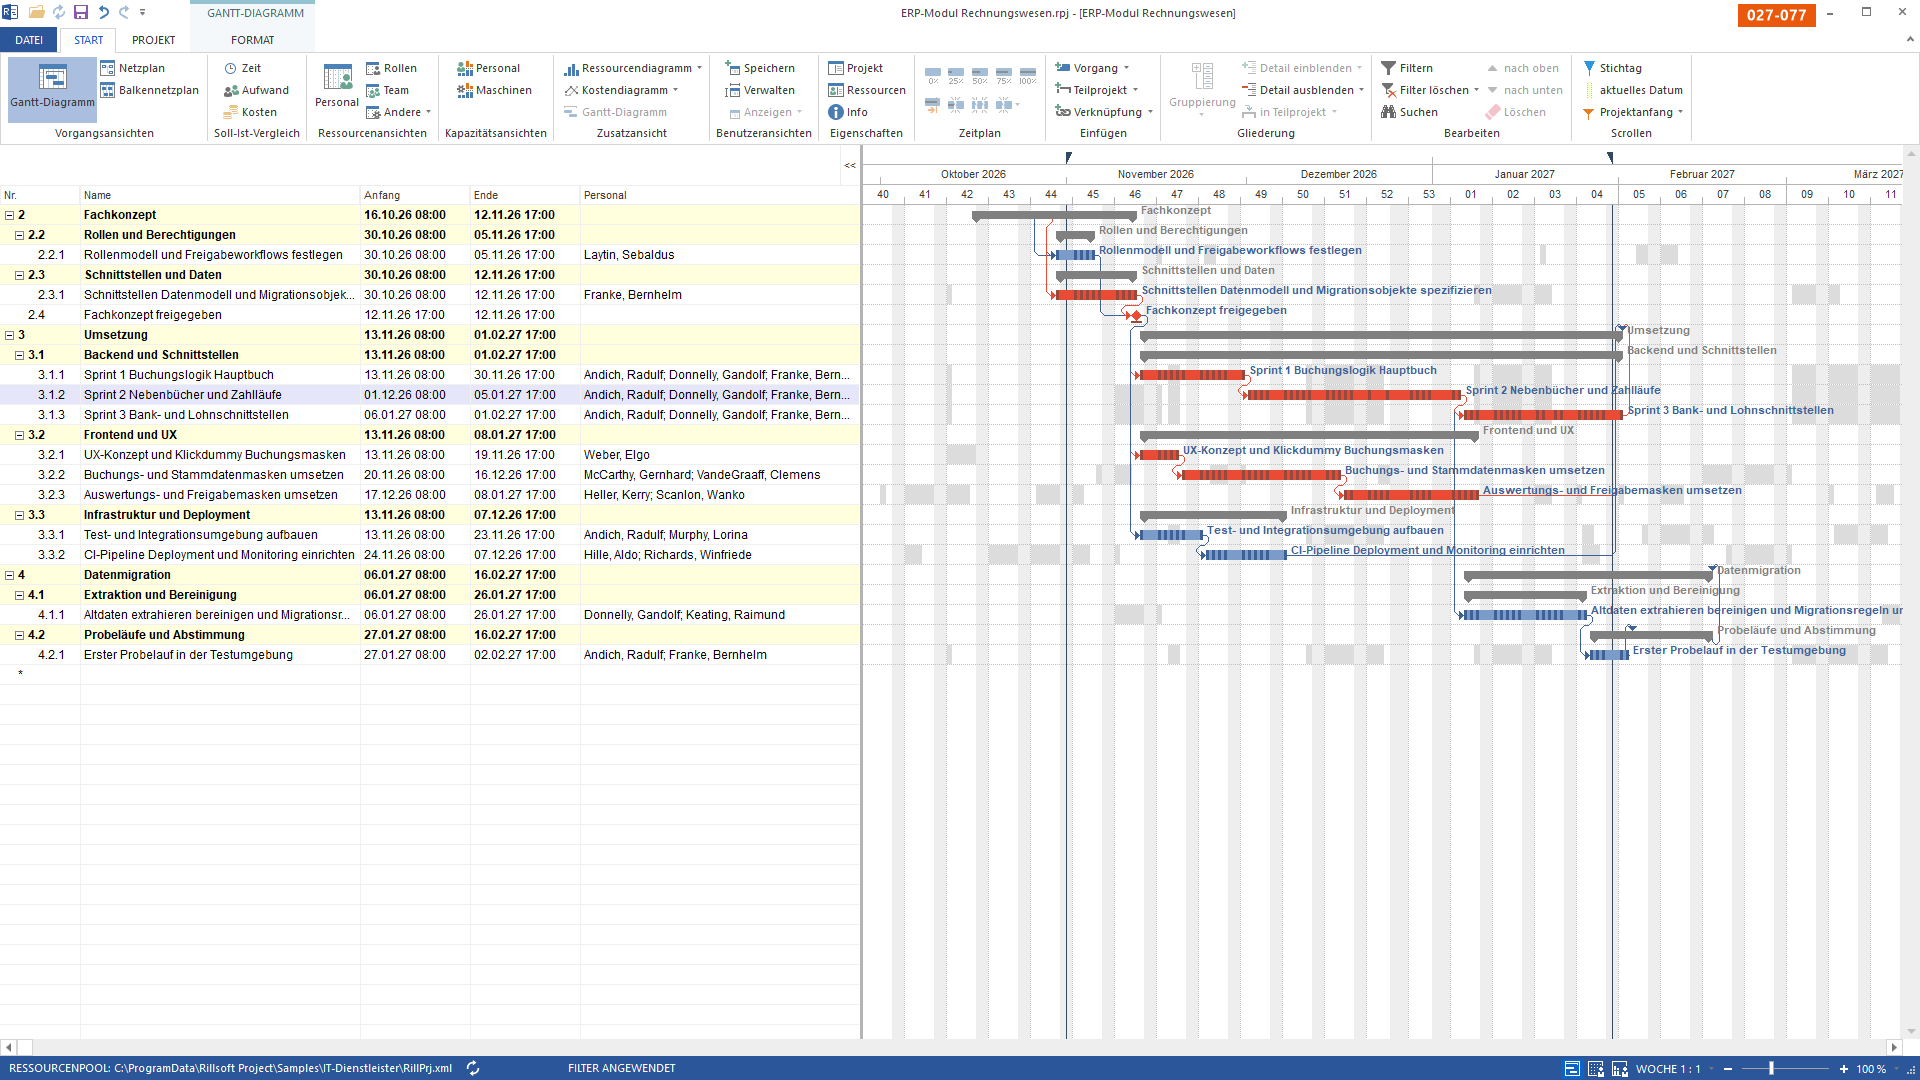Select the Balkennetzplan view icon
1920x1080 pixels.
107,90
